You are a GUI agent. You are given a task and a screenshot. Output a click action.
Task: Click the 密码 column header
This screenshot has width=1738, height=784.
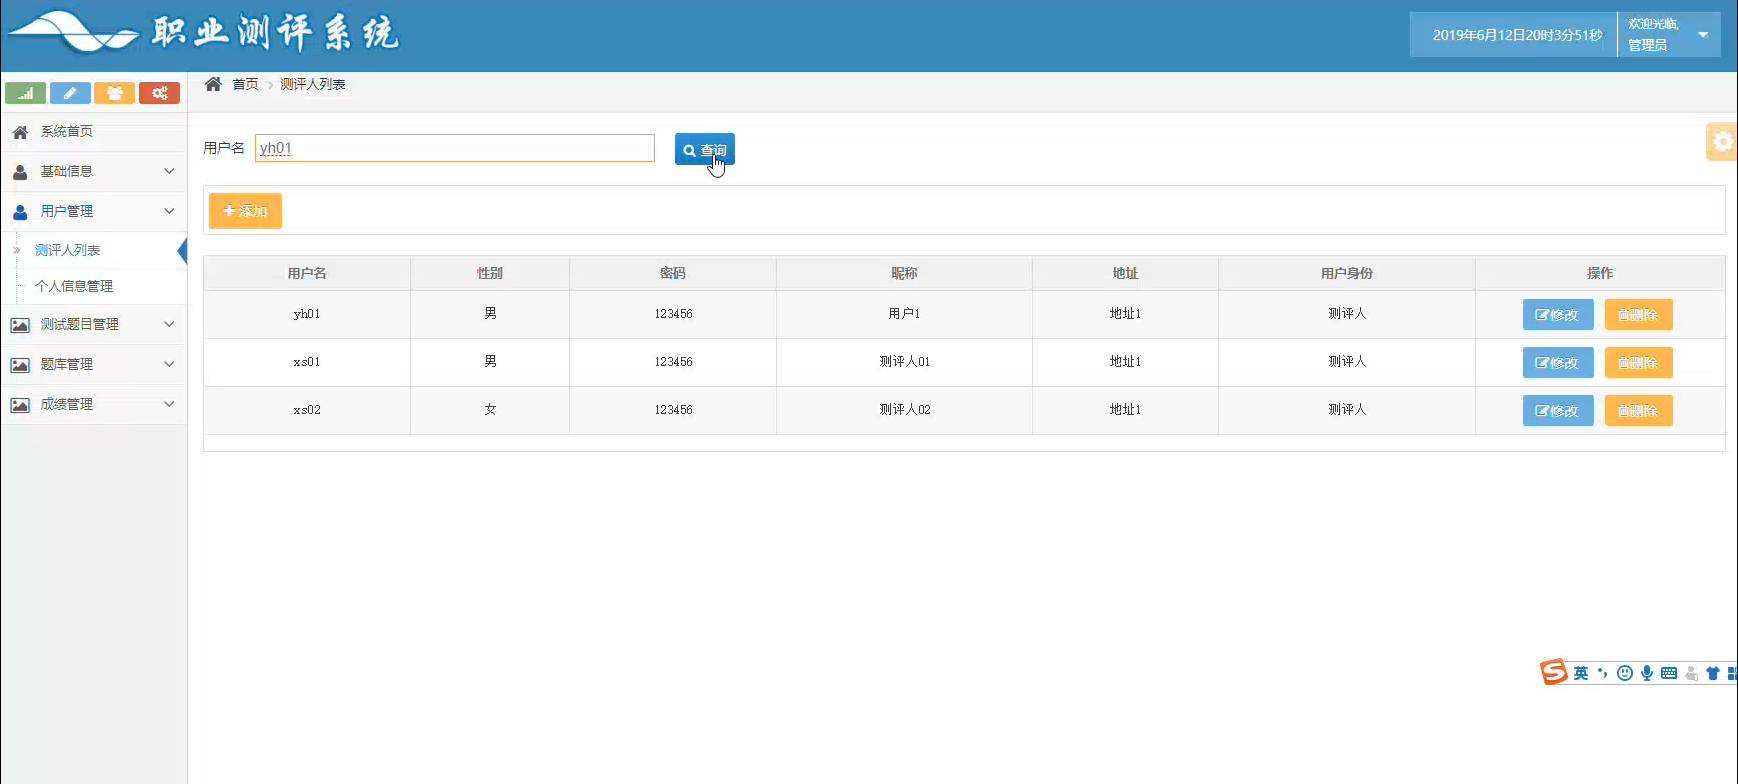pyautogui.click(x=673, y=273)
